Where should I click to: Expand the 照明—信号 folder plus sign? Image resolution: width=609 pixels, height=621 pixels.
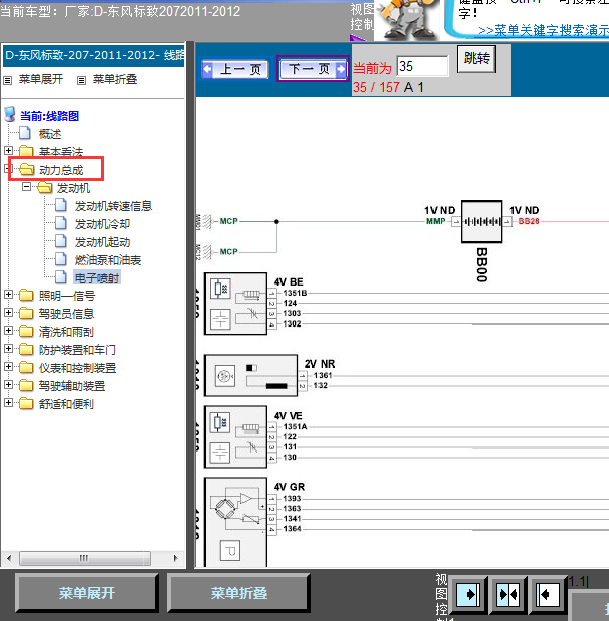coord(8,294)
